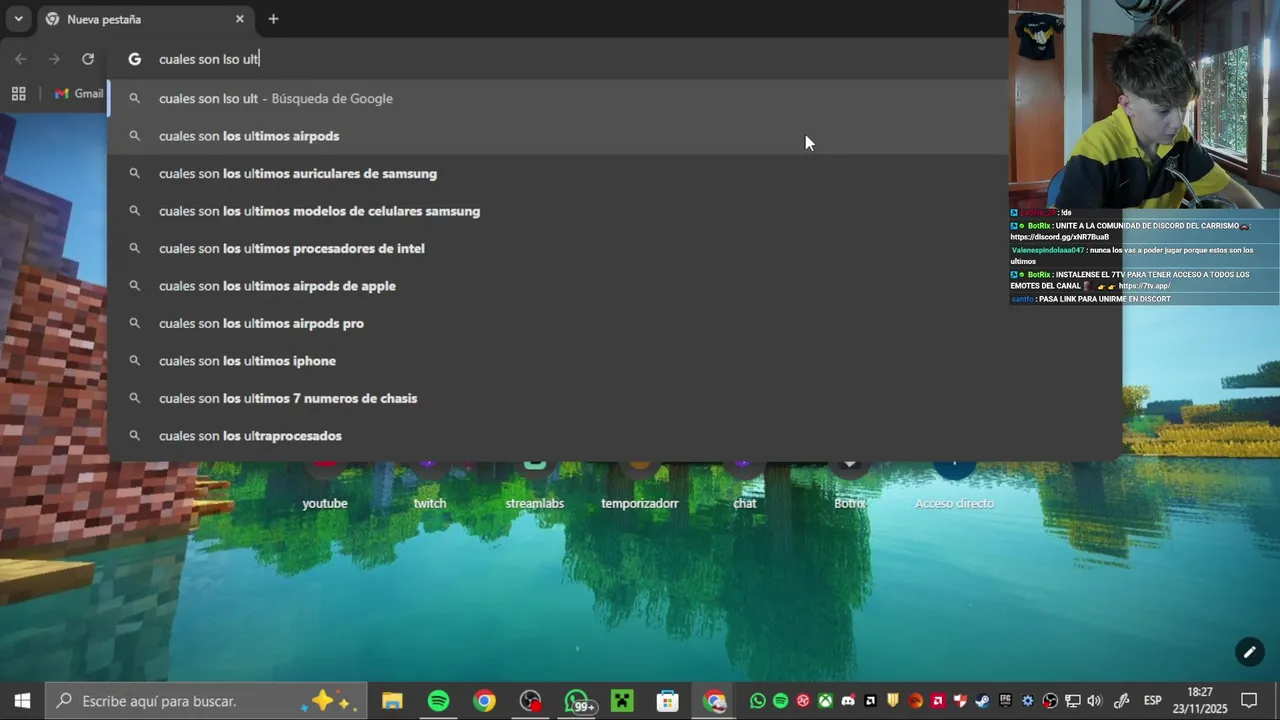The image size is (1280, 720).
Task: Open WhatsApp taskbar icon with 99+ badge
Action: (x=577, y=701)
